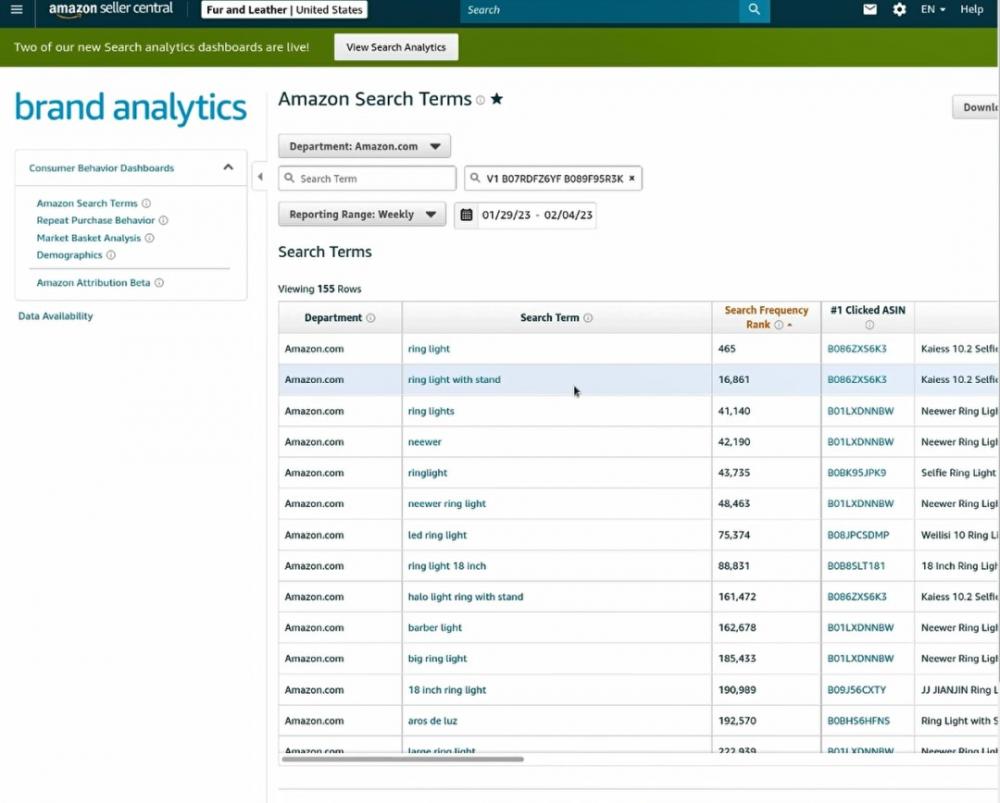Click into the Search Term filter field

pyautogui.click(x=367, y=178)
